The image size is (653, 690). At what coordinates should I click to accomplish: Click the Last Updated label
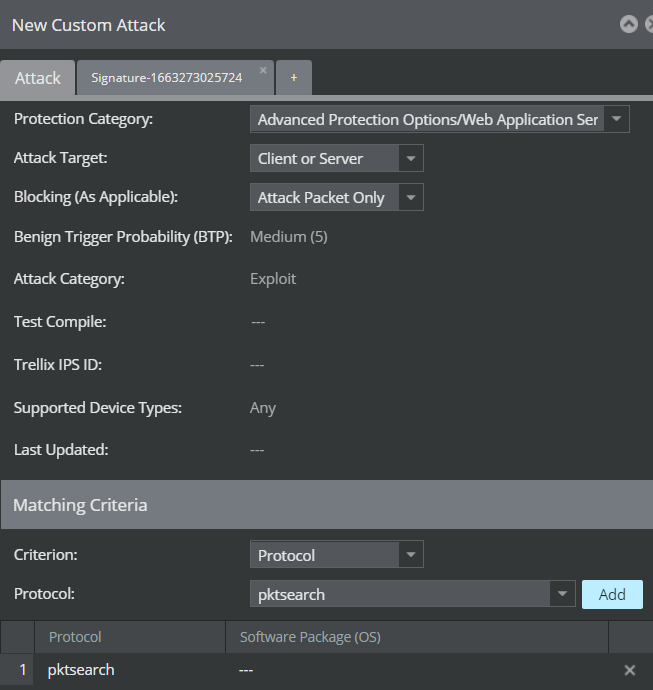click(x=61, y=450)
